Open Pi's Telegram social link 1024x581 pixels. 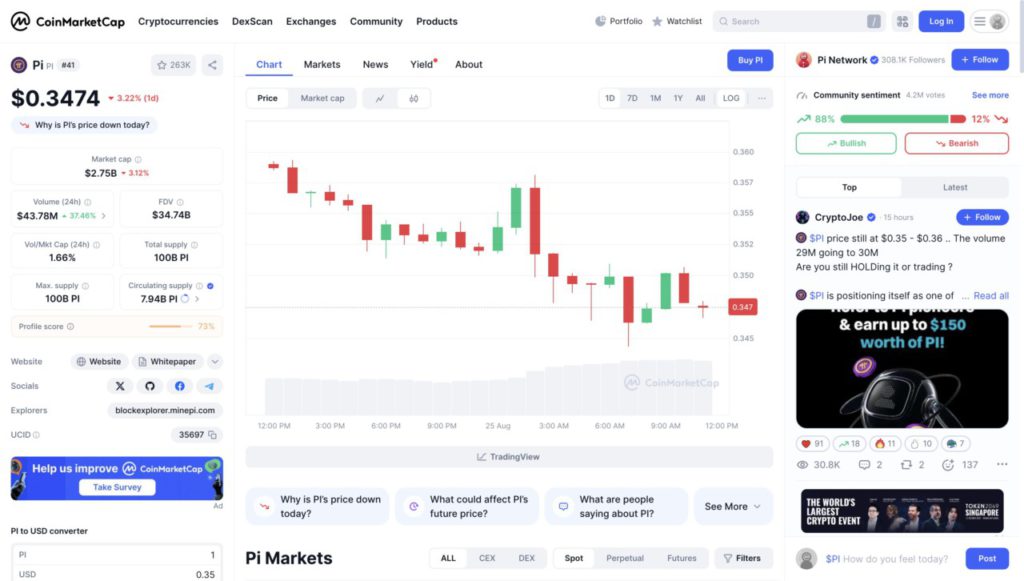click(209, 386)
